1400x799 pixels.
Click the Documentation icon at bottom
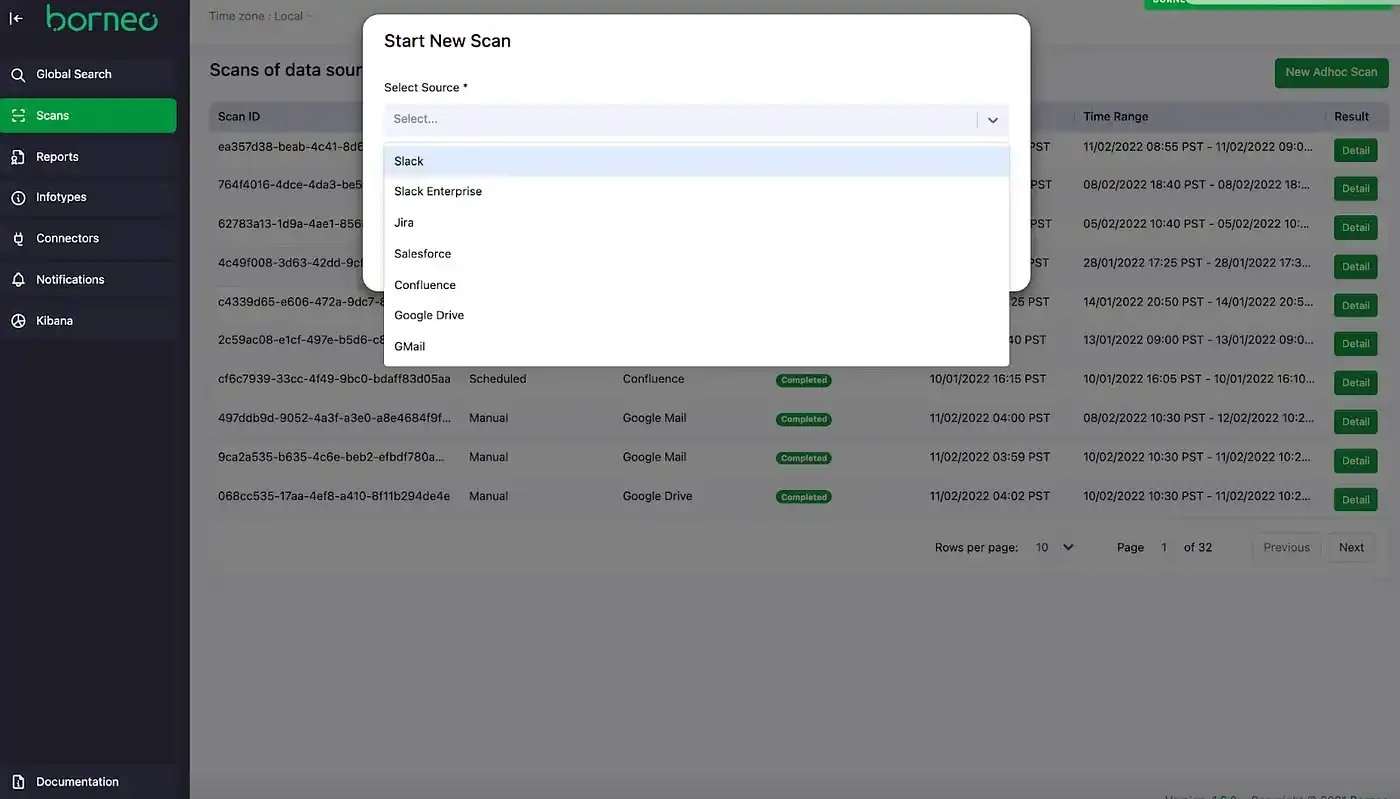(x=18, y=782)
